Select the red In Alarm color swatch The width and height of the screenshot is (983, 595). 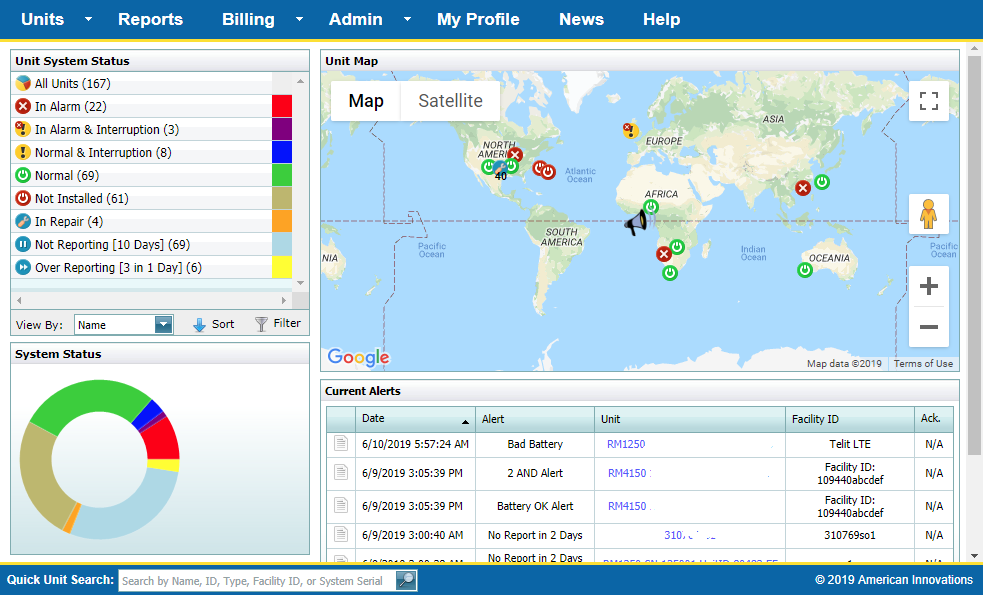click(282, 107)
